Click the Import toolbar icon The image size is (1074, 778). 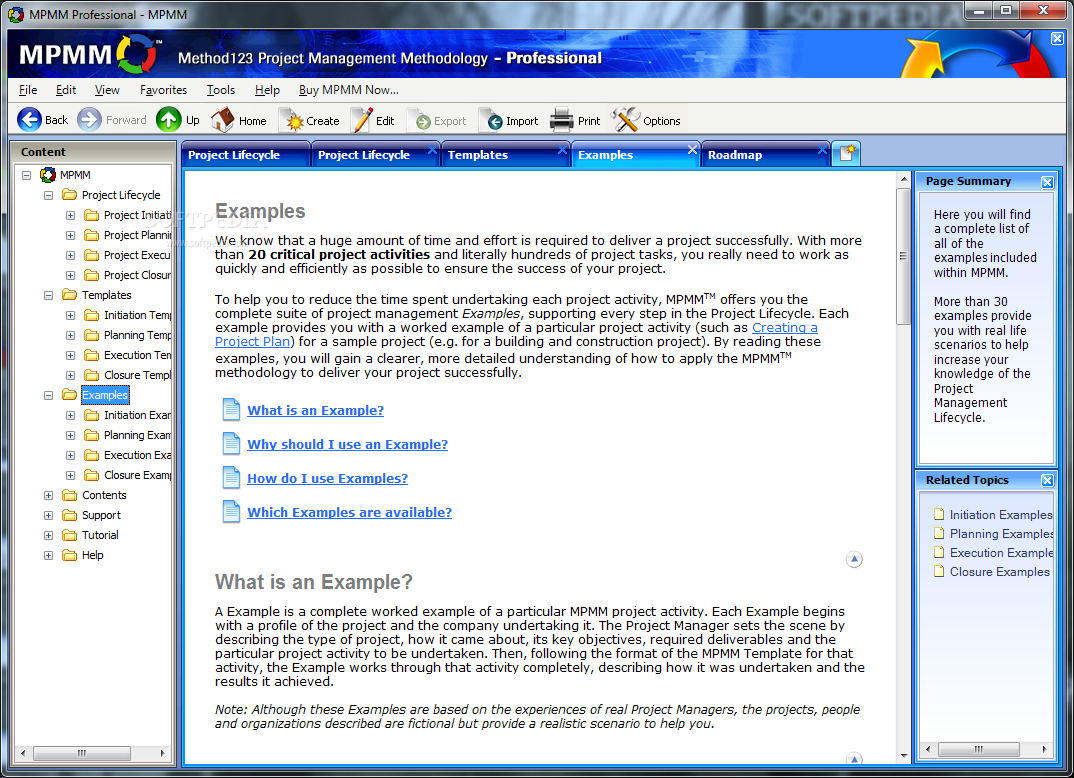coord(494,121)
